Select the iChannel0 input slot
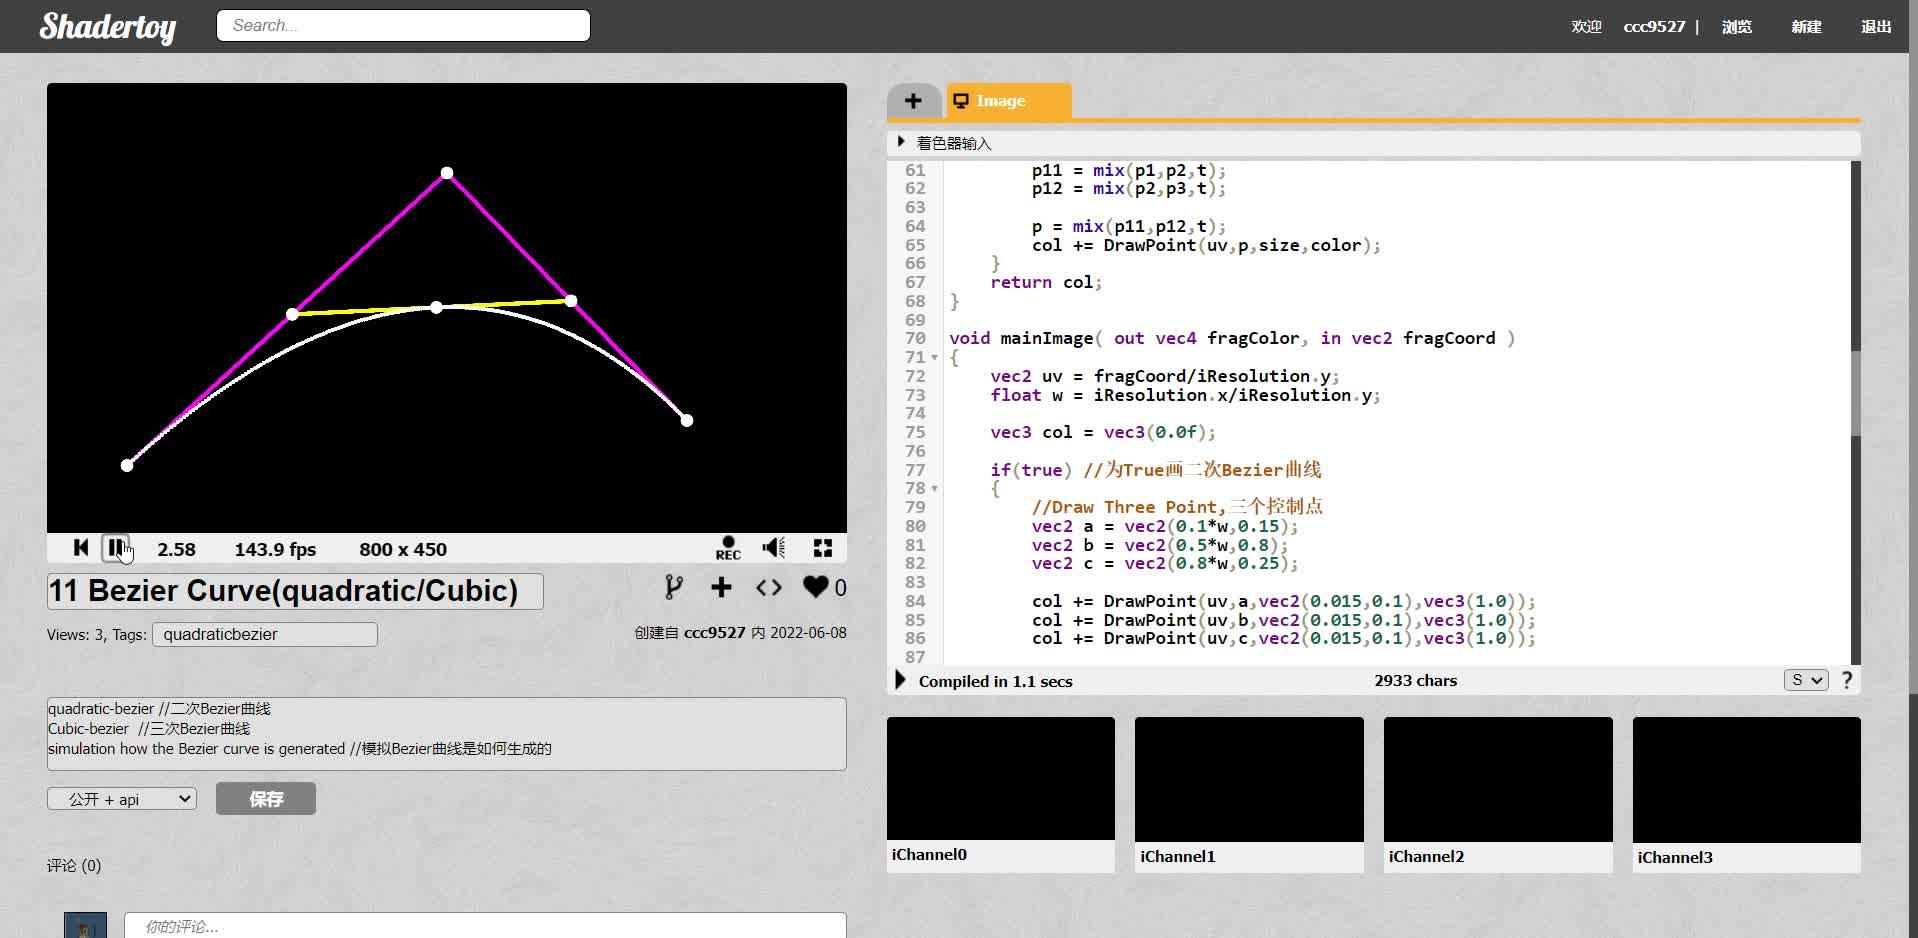Viewport: 1918px width, 938px height. [x=1000, y=780]
